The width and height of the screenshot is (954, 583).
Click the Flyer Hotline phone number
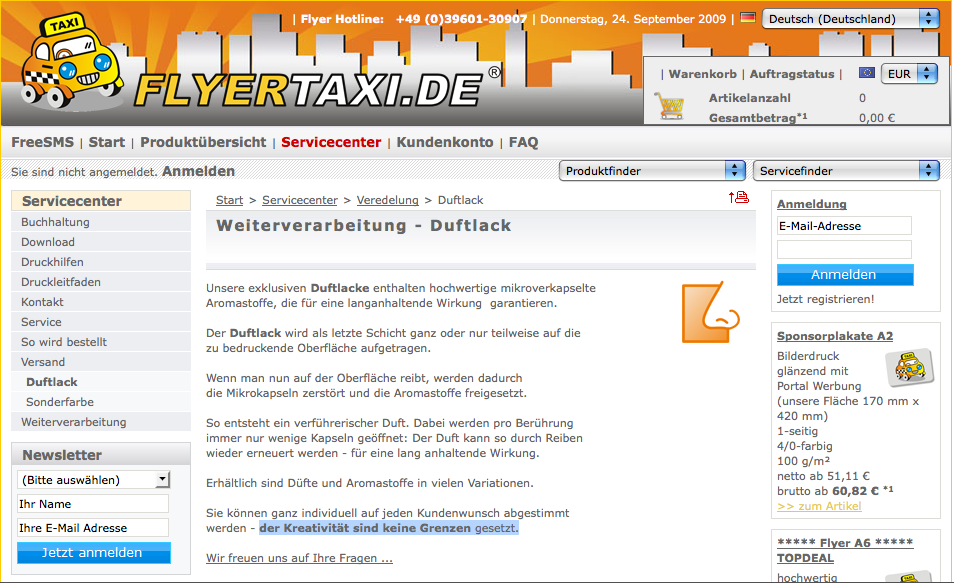(x=461, y=19)
